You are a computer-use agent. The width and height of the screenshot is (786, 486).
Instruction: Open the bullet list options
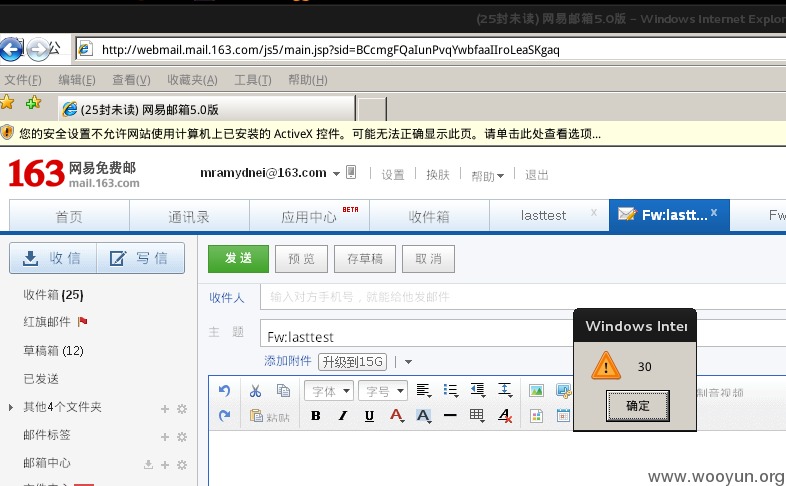click(451, 390)
